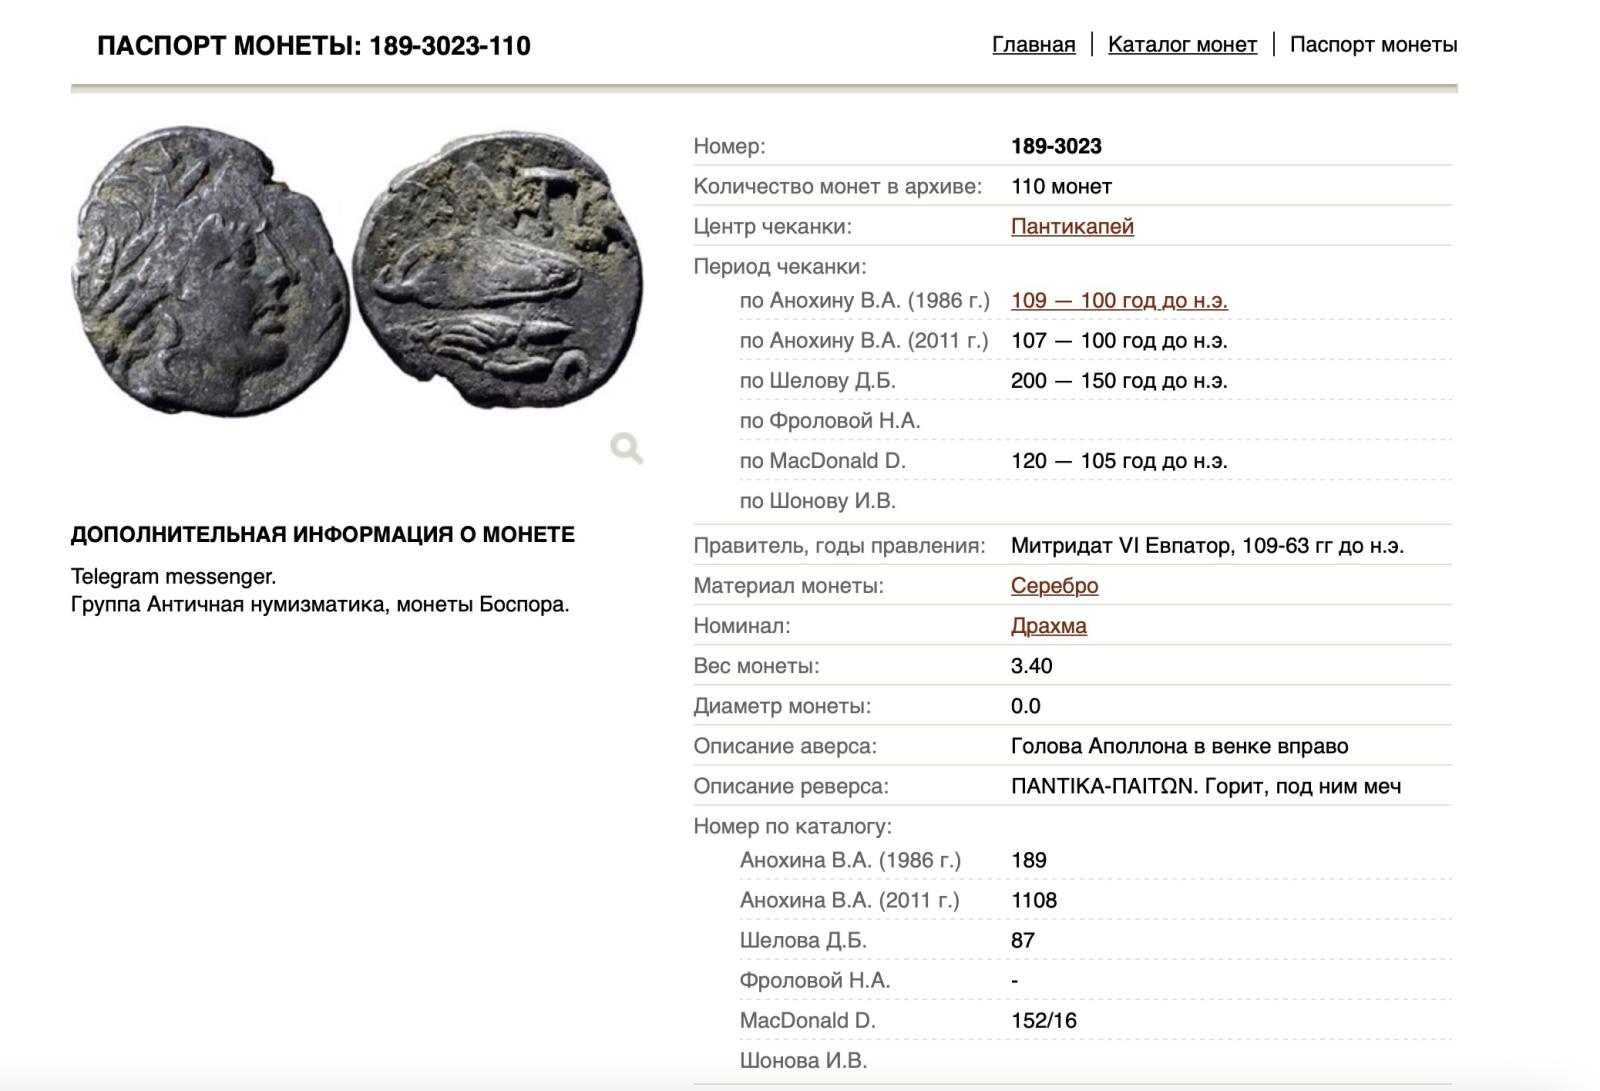1600x1091 pixels.
Task: Click the label Правитель, годы правления:
Action: 839,546
